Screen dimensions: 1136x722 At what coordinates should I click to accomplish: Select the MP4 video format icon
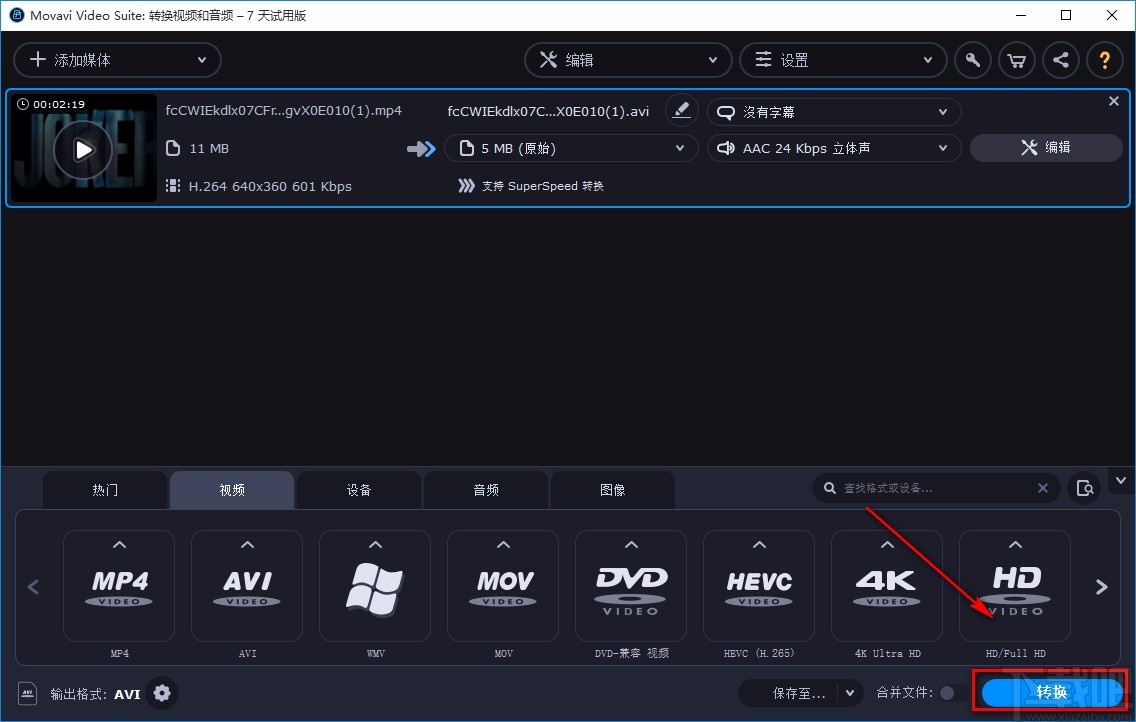pos(119,586)
